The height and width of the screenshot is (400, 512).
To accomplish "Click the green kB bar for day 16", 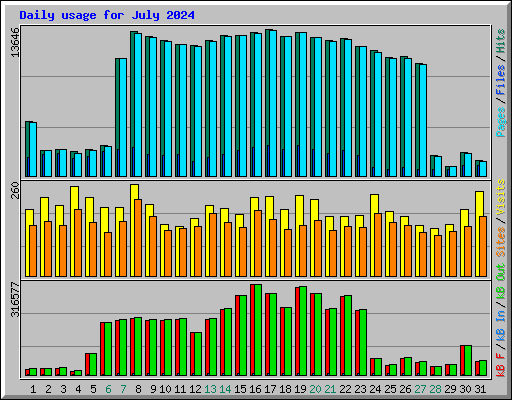I will [x=258, y=330].
